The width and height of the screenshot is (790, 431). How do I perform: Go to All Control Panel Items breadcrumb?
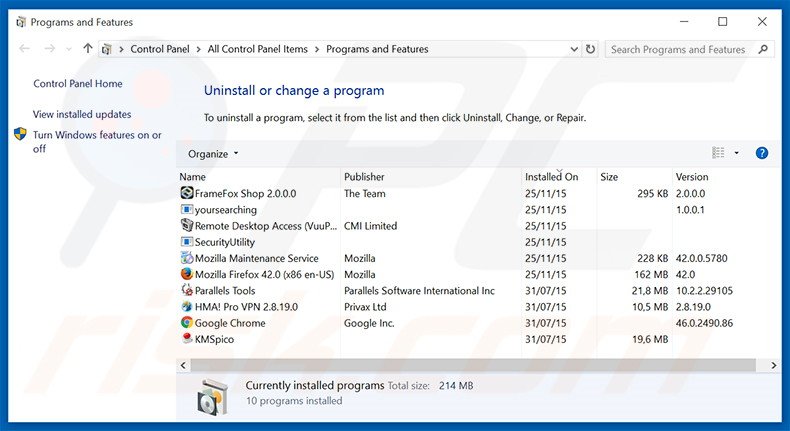click(x=257, y=49)
